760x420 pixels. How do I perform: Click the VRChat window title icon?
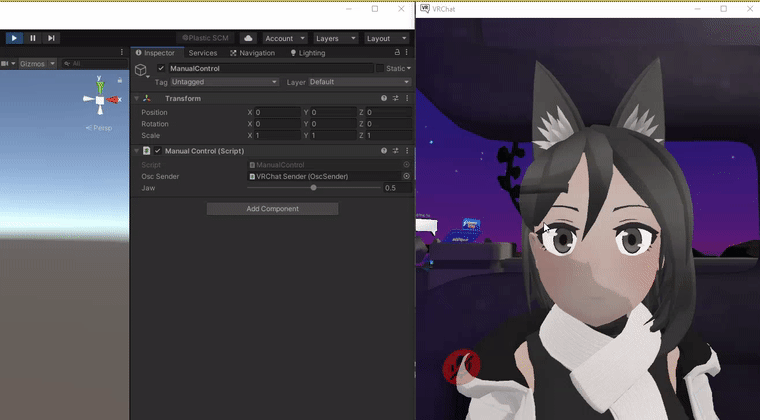click(425, 9)
